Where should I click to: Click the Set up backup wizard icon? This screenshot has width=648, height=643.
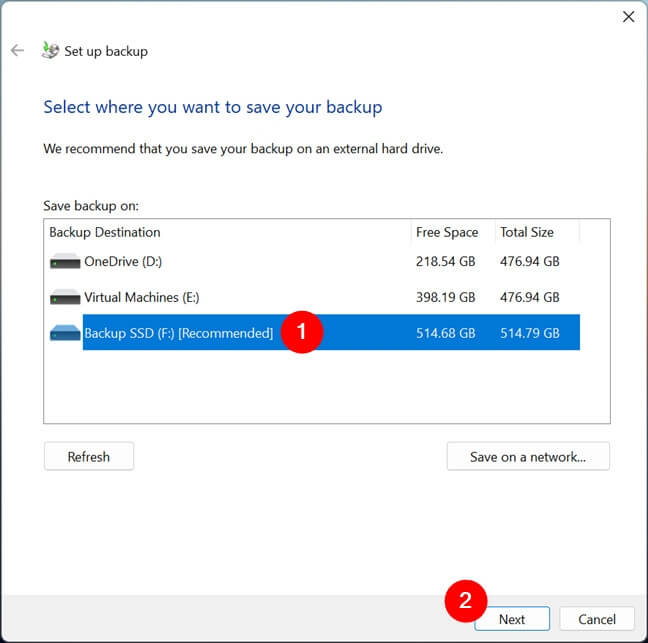[50, 51]
